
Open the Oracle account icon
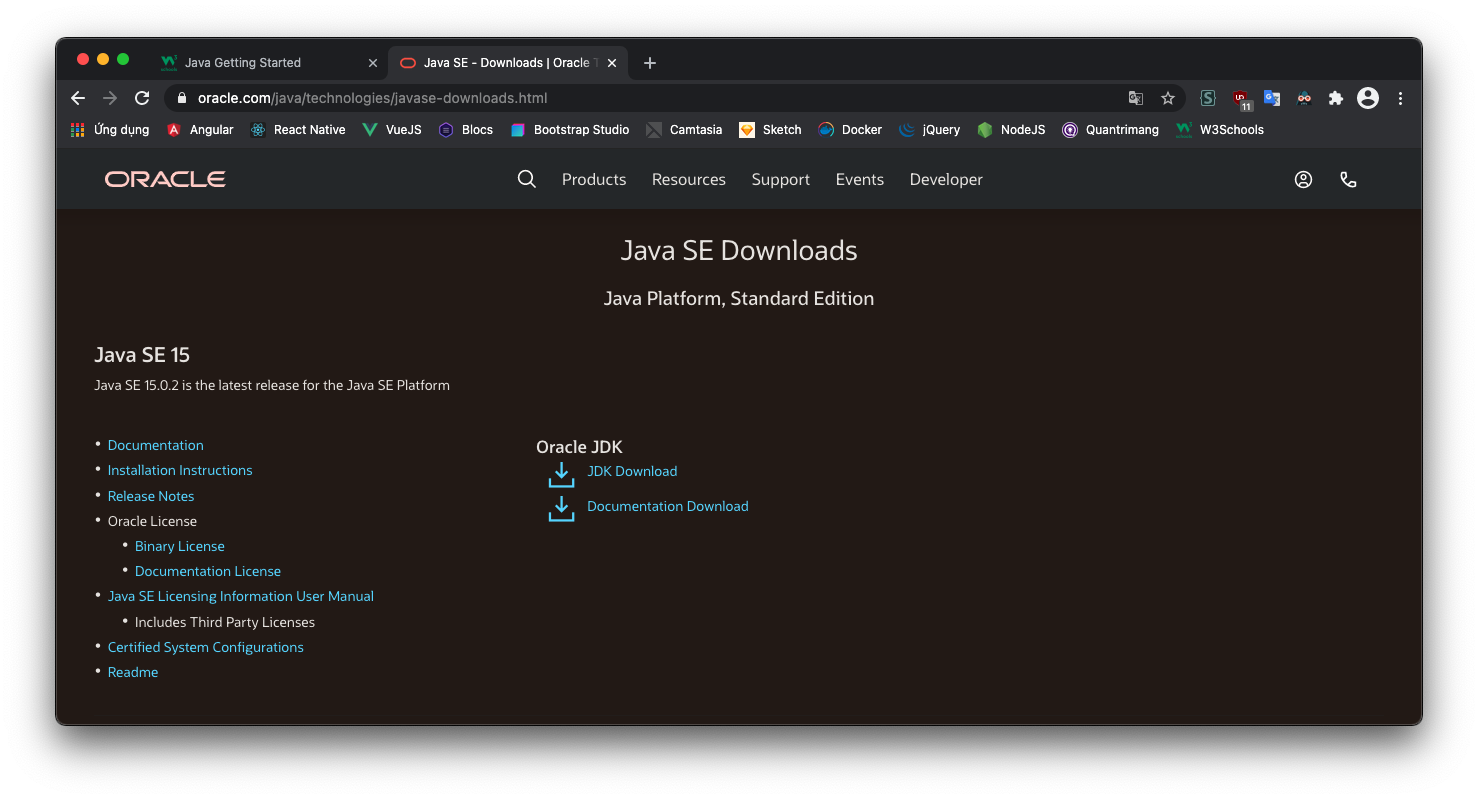click(x=1303, y=179)
